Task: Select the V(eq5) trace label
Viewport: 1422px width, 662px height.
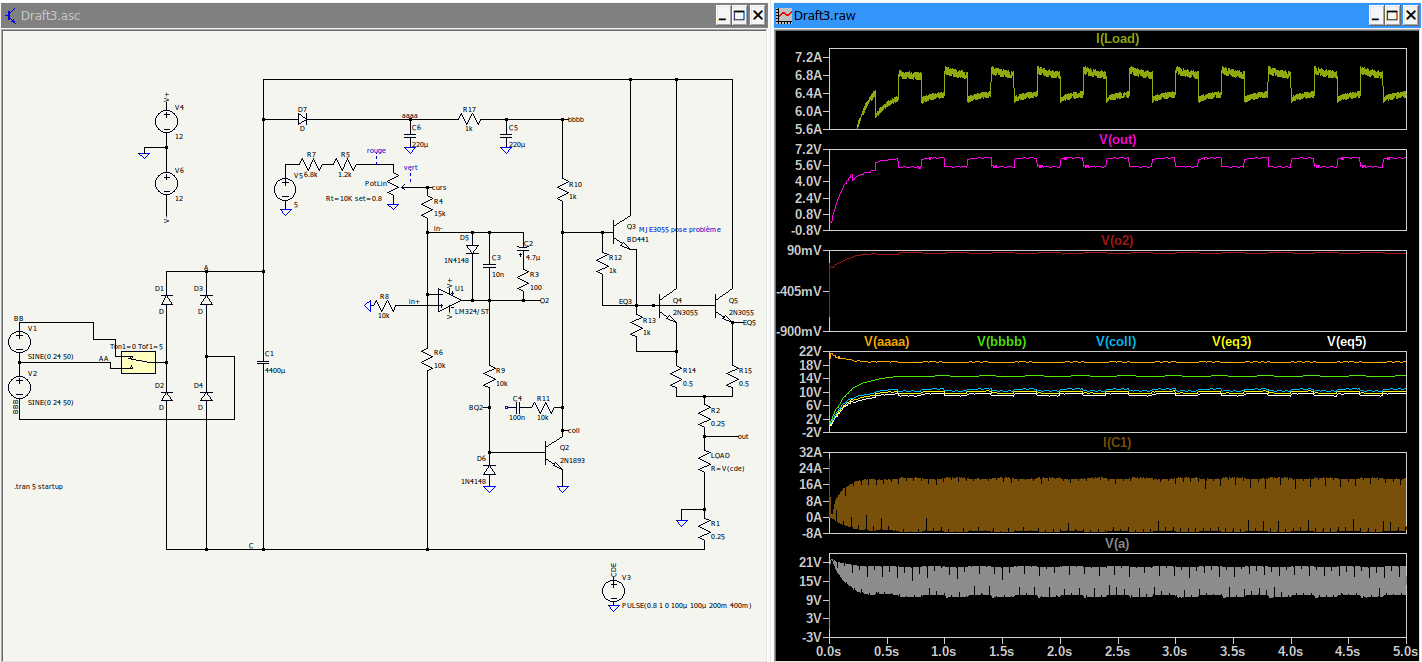Action: pyautogui.click(x=1346, y=341)
